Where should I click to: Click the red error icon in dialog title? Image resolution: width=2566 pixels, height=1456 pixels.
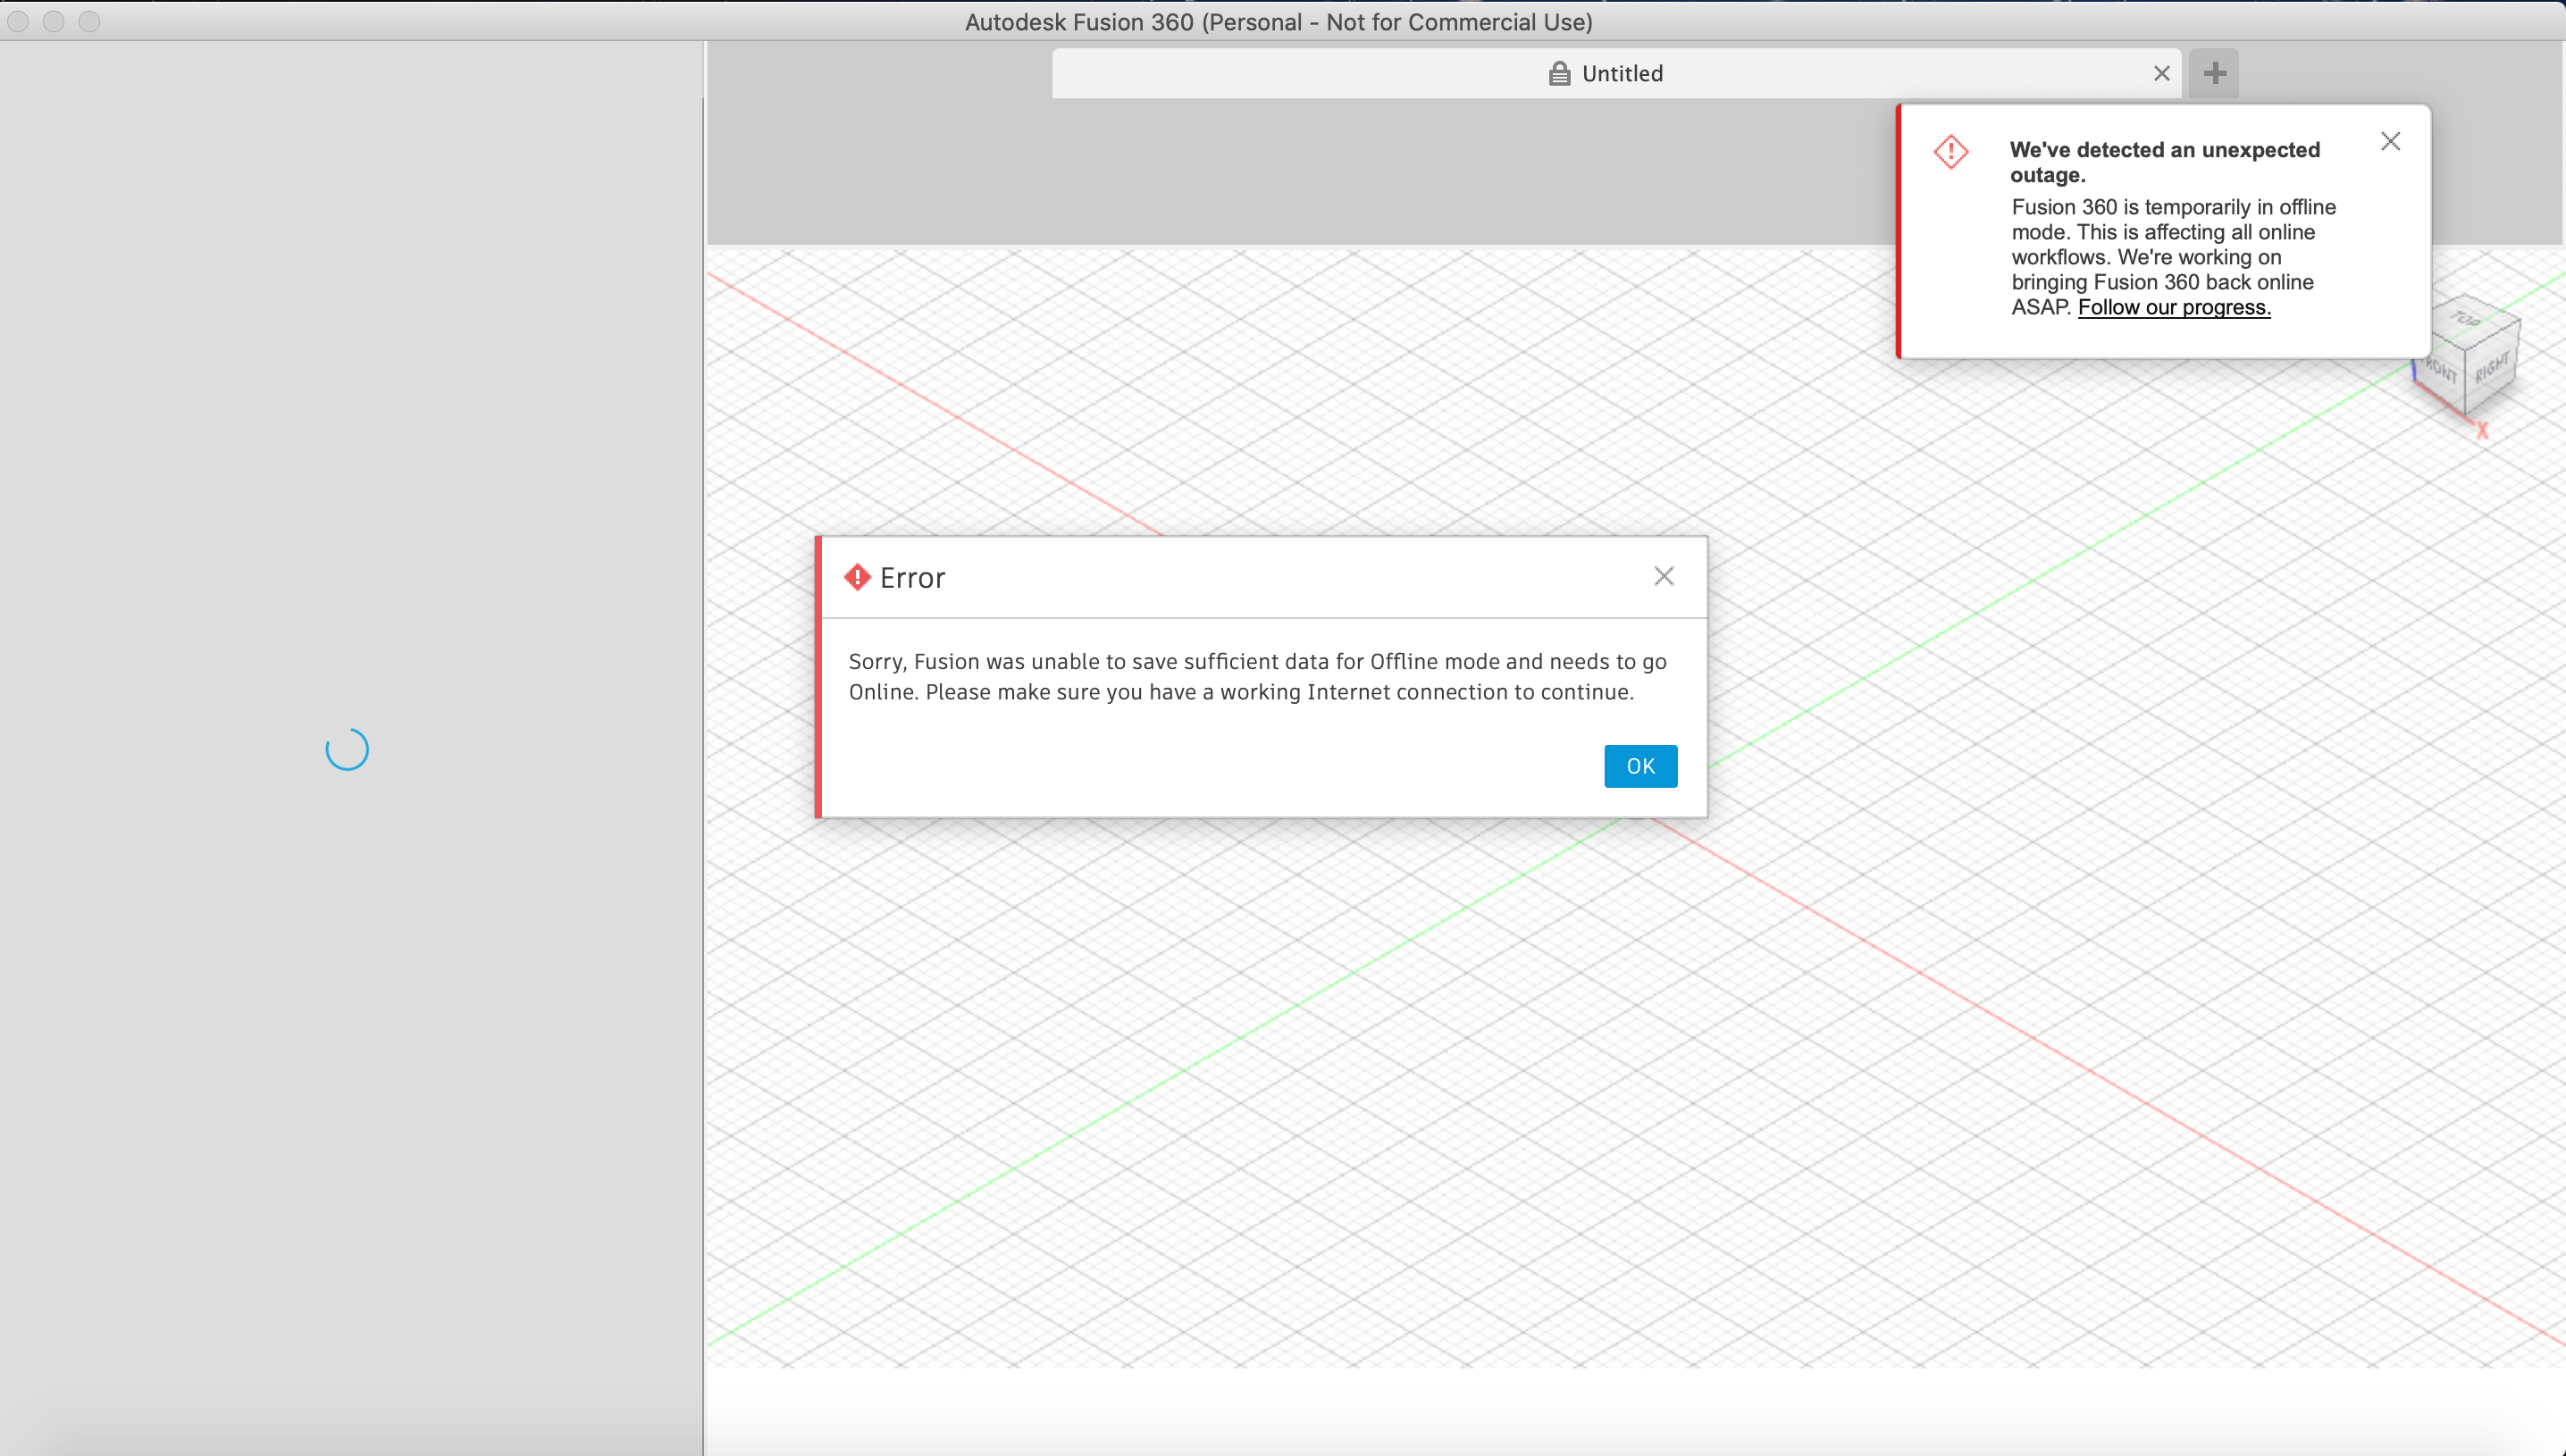click(x=856, y=577)
